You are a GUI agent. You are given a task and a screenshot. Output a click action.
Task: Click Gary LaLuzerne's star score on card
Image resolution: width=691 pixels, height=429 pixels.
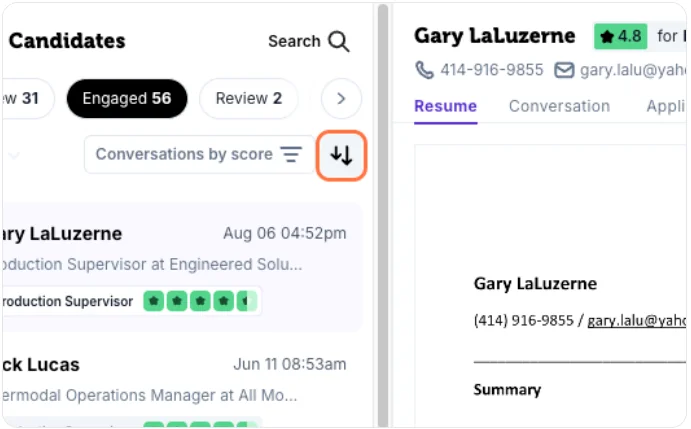point(201,301)
